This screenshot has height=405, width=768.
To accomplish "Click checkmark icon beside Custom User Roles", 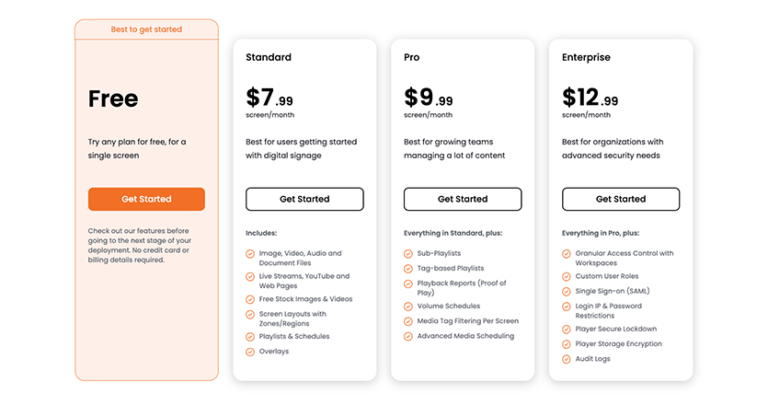I will (x=566, y=276).
